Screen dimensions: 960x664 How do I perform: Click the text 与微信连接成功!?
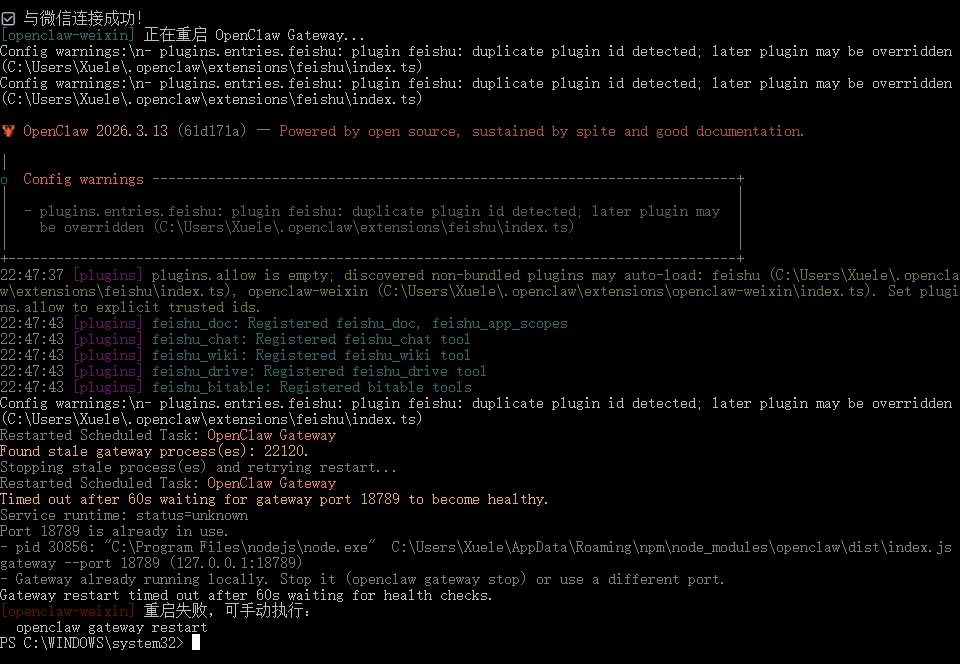82,19
